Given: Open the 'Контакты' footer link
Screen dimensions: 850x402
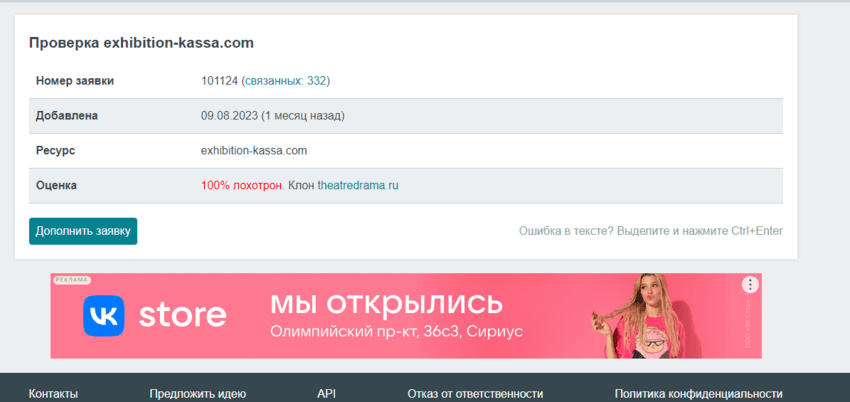Looking at the screenshot, I should point(53,394).
